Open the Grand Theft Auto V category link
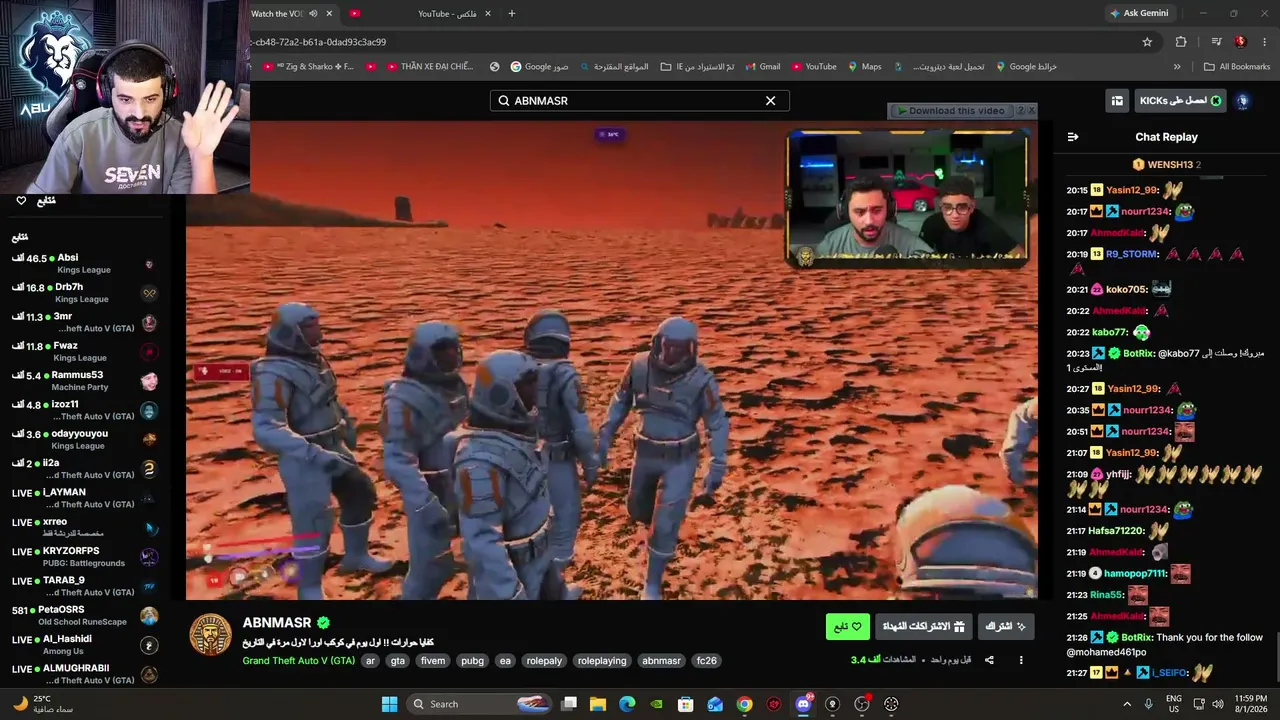This screenshot has width=1280, height=720. click(299, 661)
